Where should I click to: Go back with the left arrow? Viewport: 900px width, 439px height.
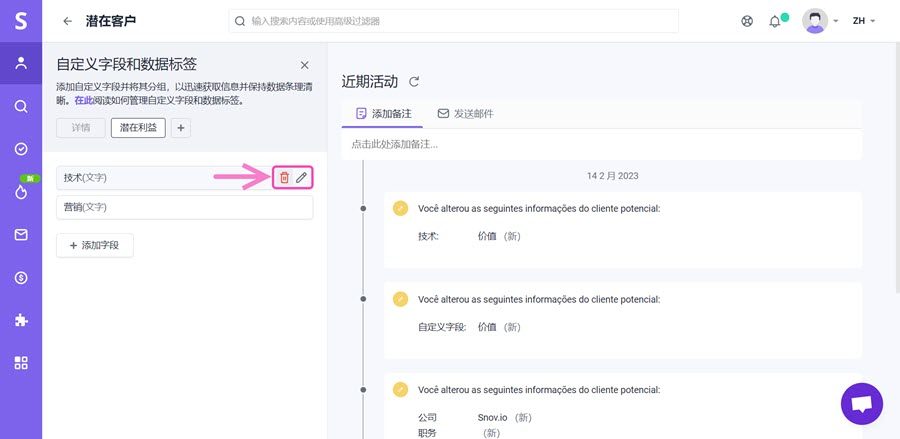point(68,21)
